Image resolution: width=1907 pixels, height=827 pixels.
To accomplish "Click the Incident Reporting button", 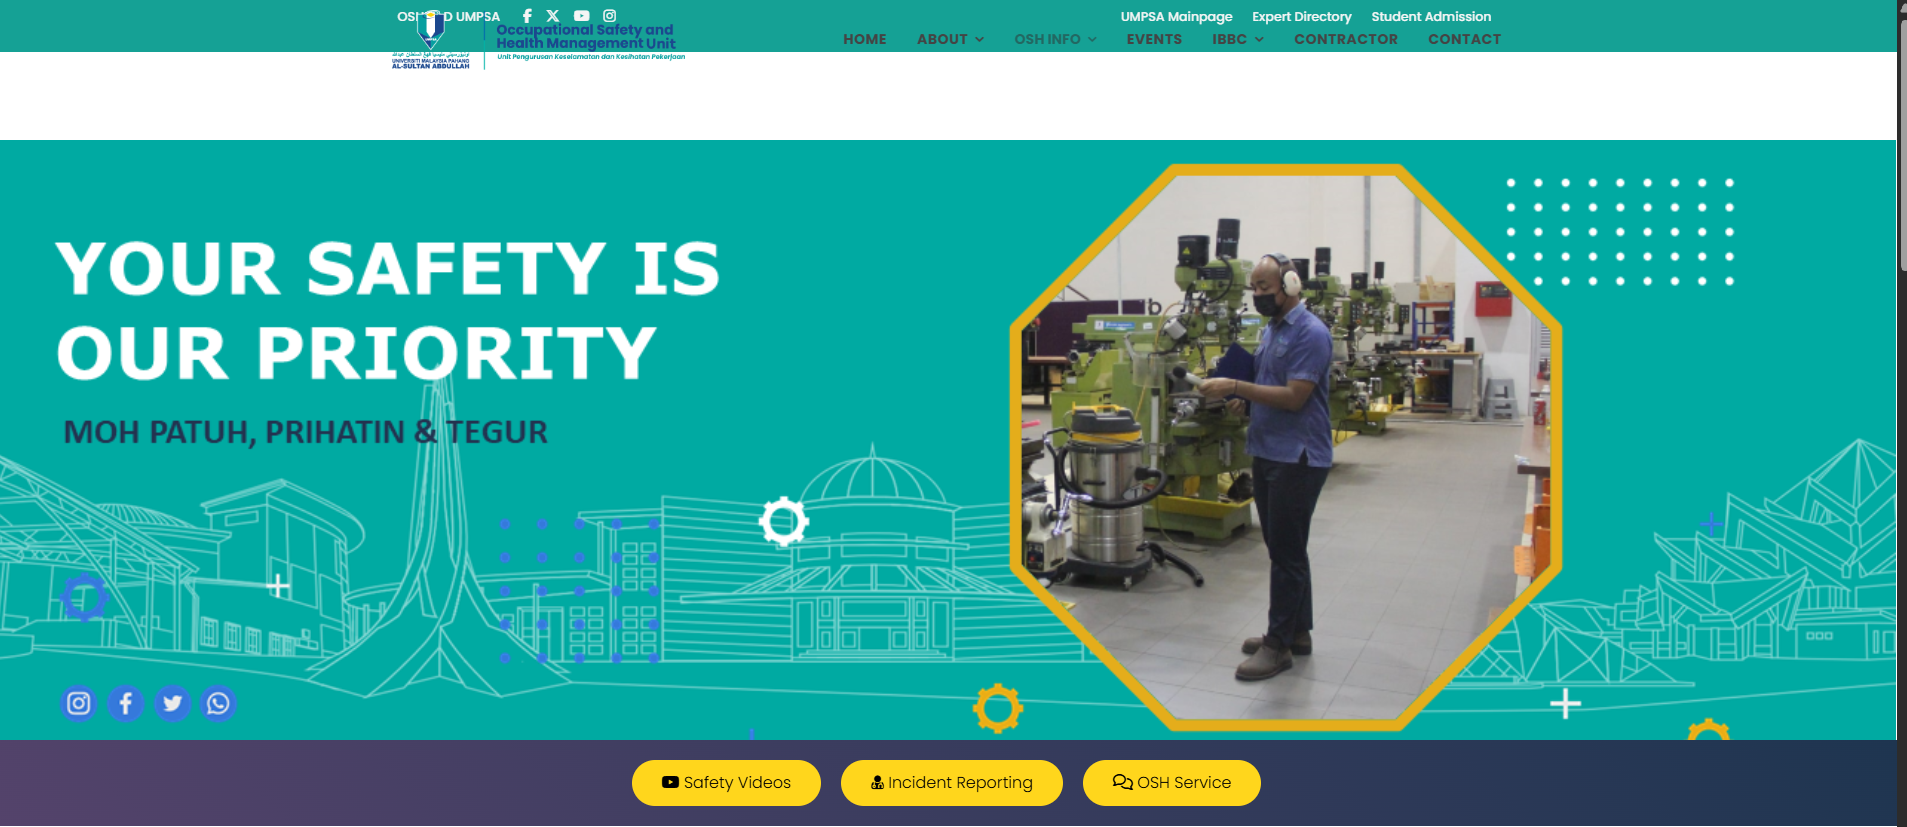I will click(x=951, y=783).
